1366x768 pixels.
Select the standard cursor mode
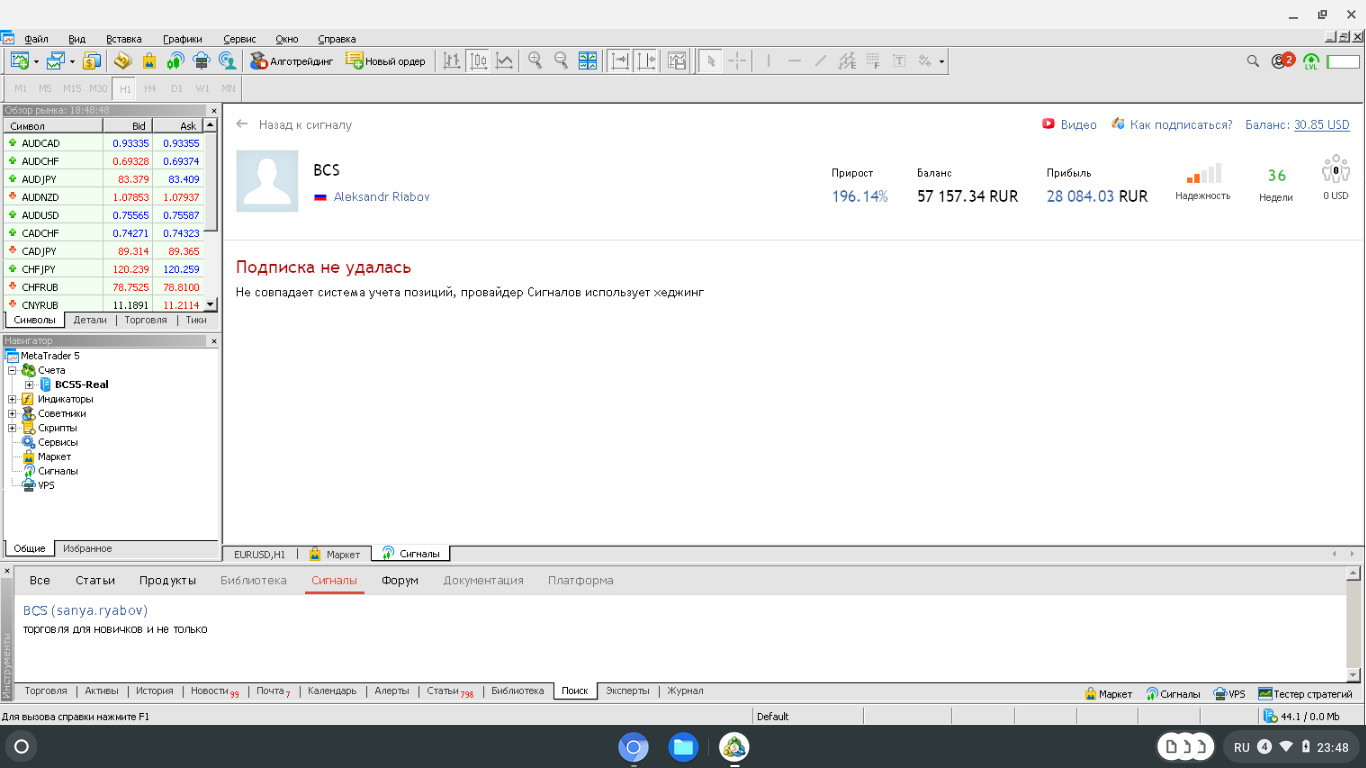coord(710,61)
